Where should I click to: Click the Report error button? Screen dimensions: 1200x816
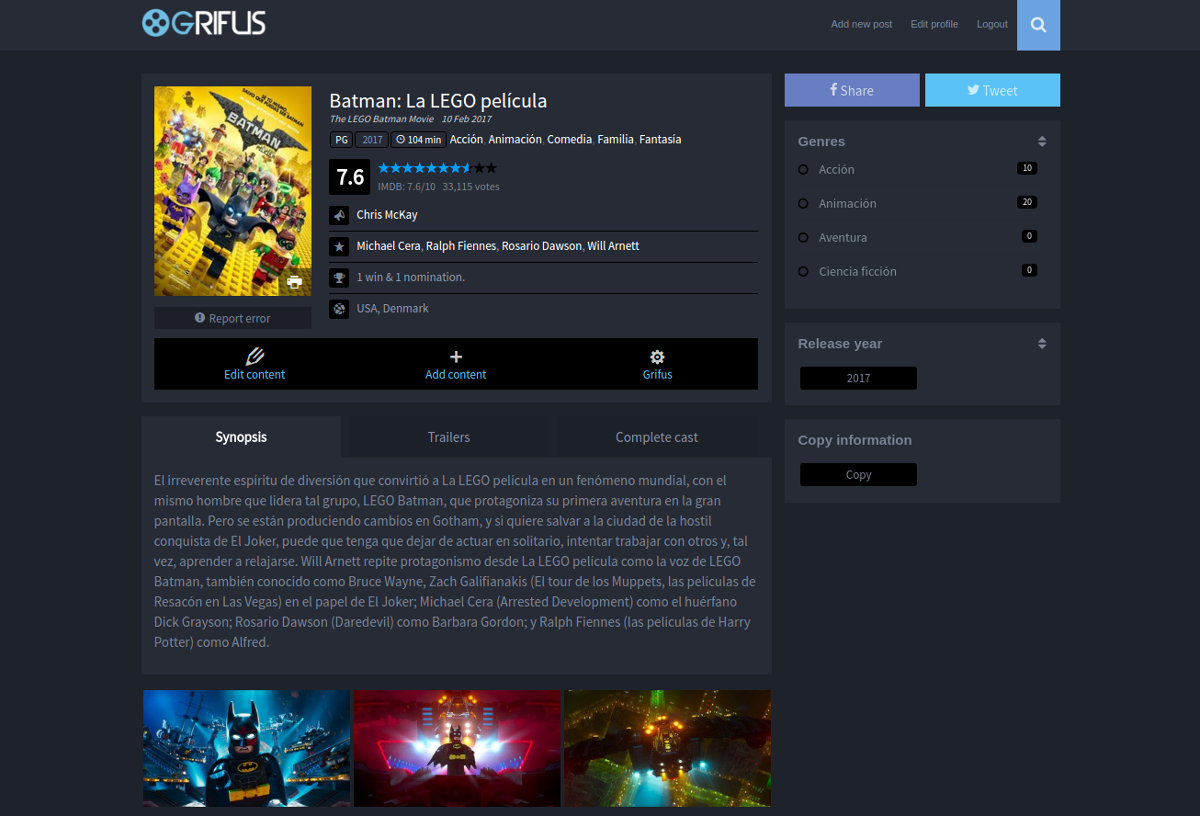233,318
